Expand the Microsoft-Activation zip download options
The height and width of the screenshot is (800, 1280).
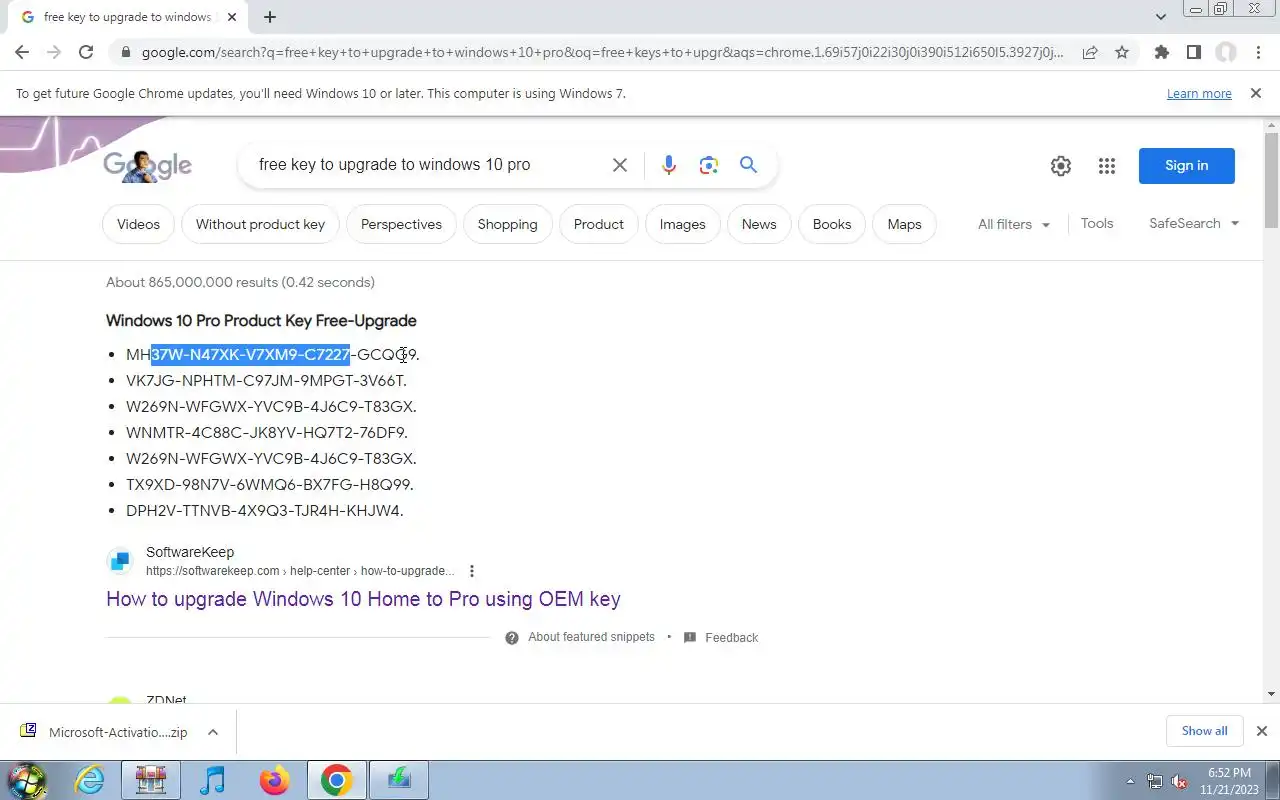213,732
